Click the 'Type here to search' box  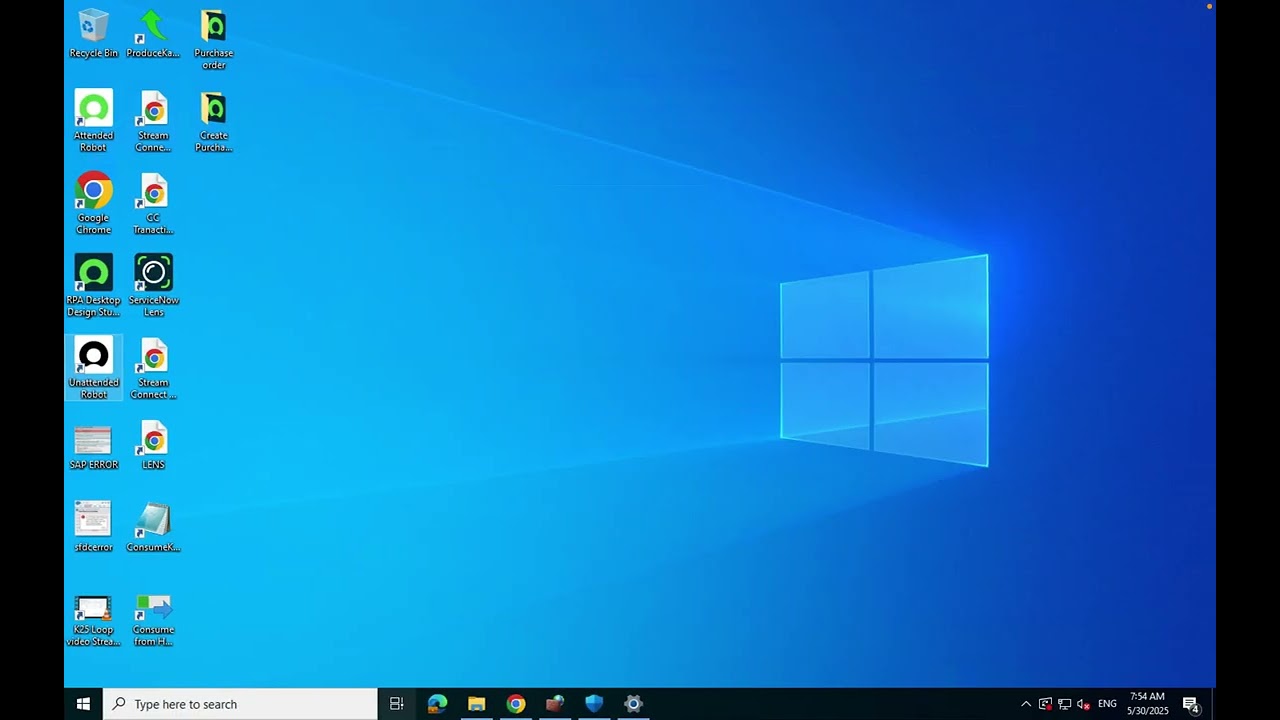pos(240,704)
